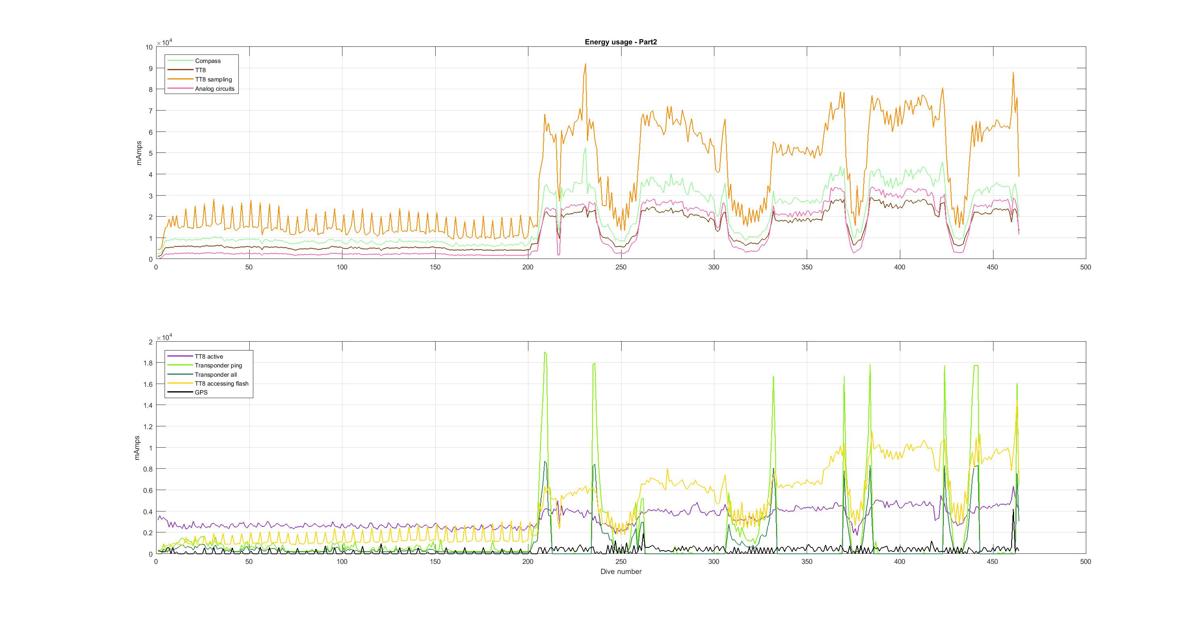The image size is (1200, 622).
Task: Click the '1.8' y-axis tick of bottom plot
Action: click(147, 363)
